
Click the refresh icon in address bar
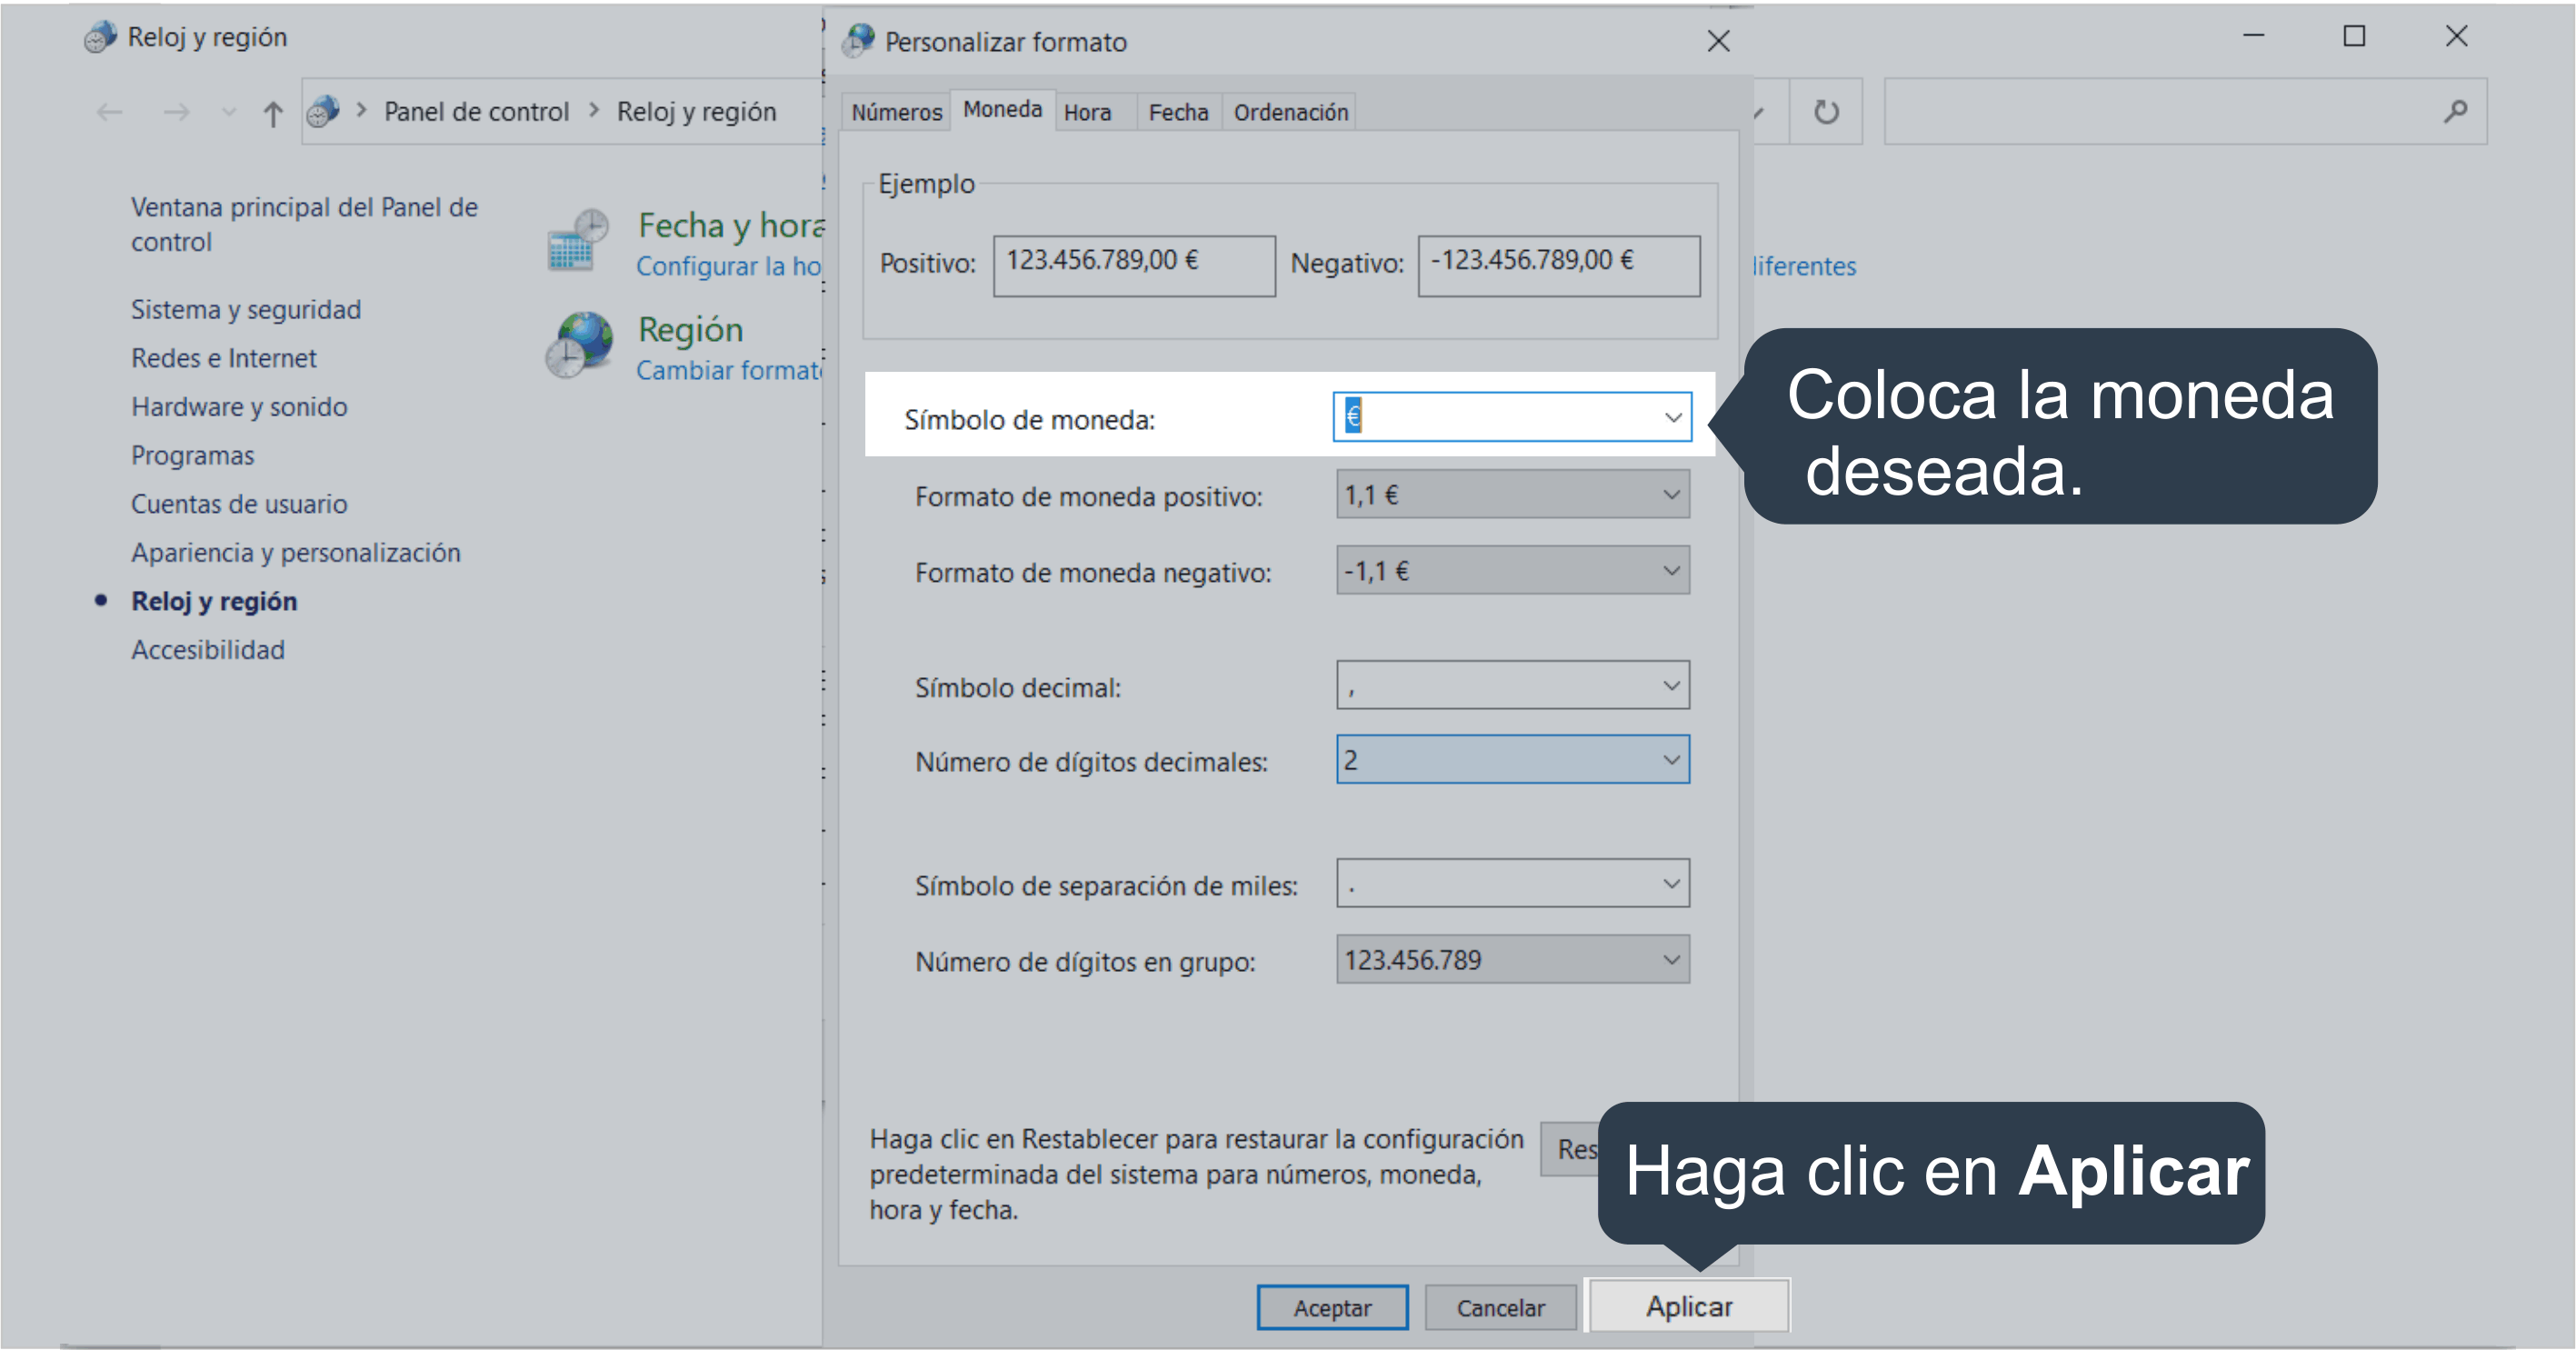pos(1825,112)
